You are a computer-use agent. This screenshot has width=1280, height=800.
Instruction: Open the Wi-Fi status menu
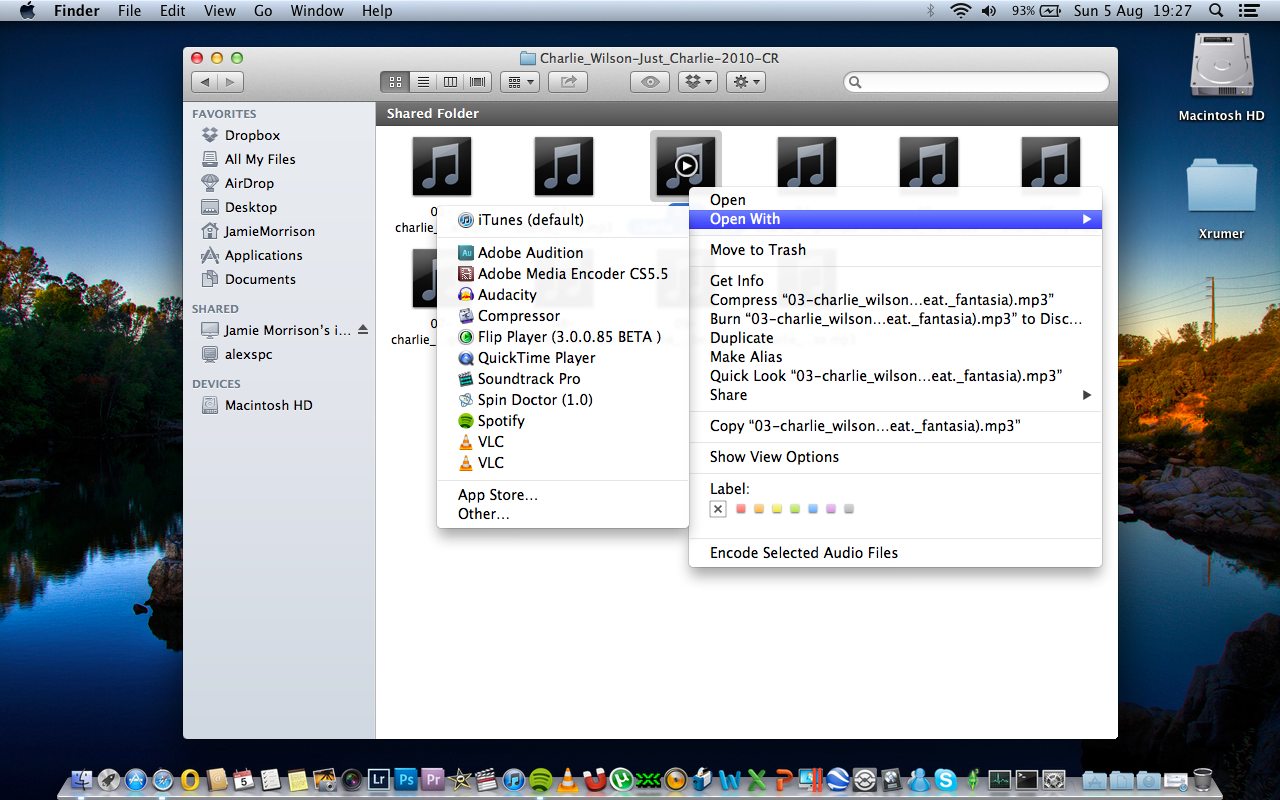point(961,11)
